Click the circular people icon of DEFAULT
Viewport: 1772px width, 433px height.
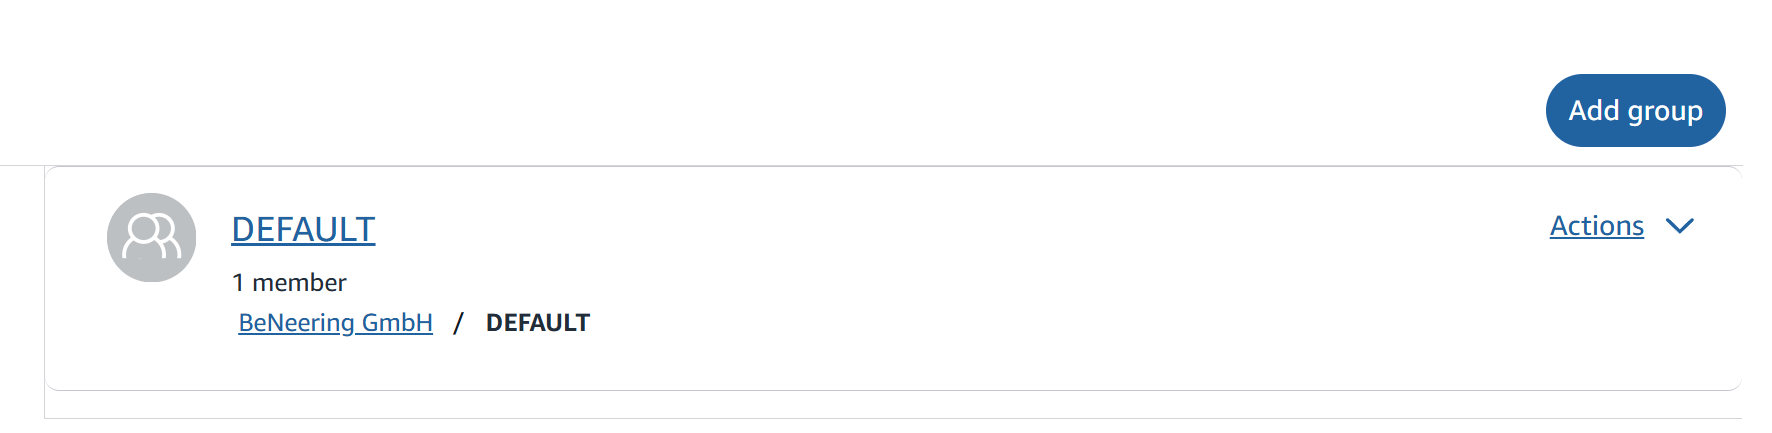pyautogui.click(x=151, y=237)
